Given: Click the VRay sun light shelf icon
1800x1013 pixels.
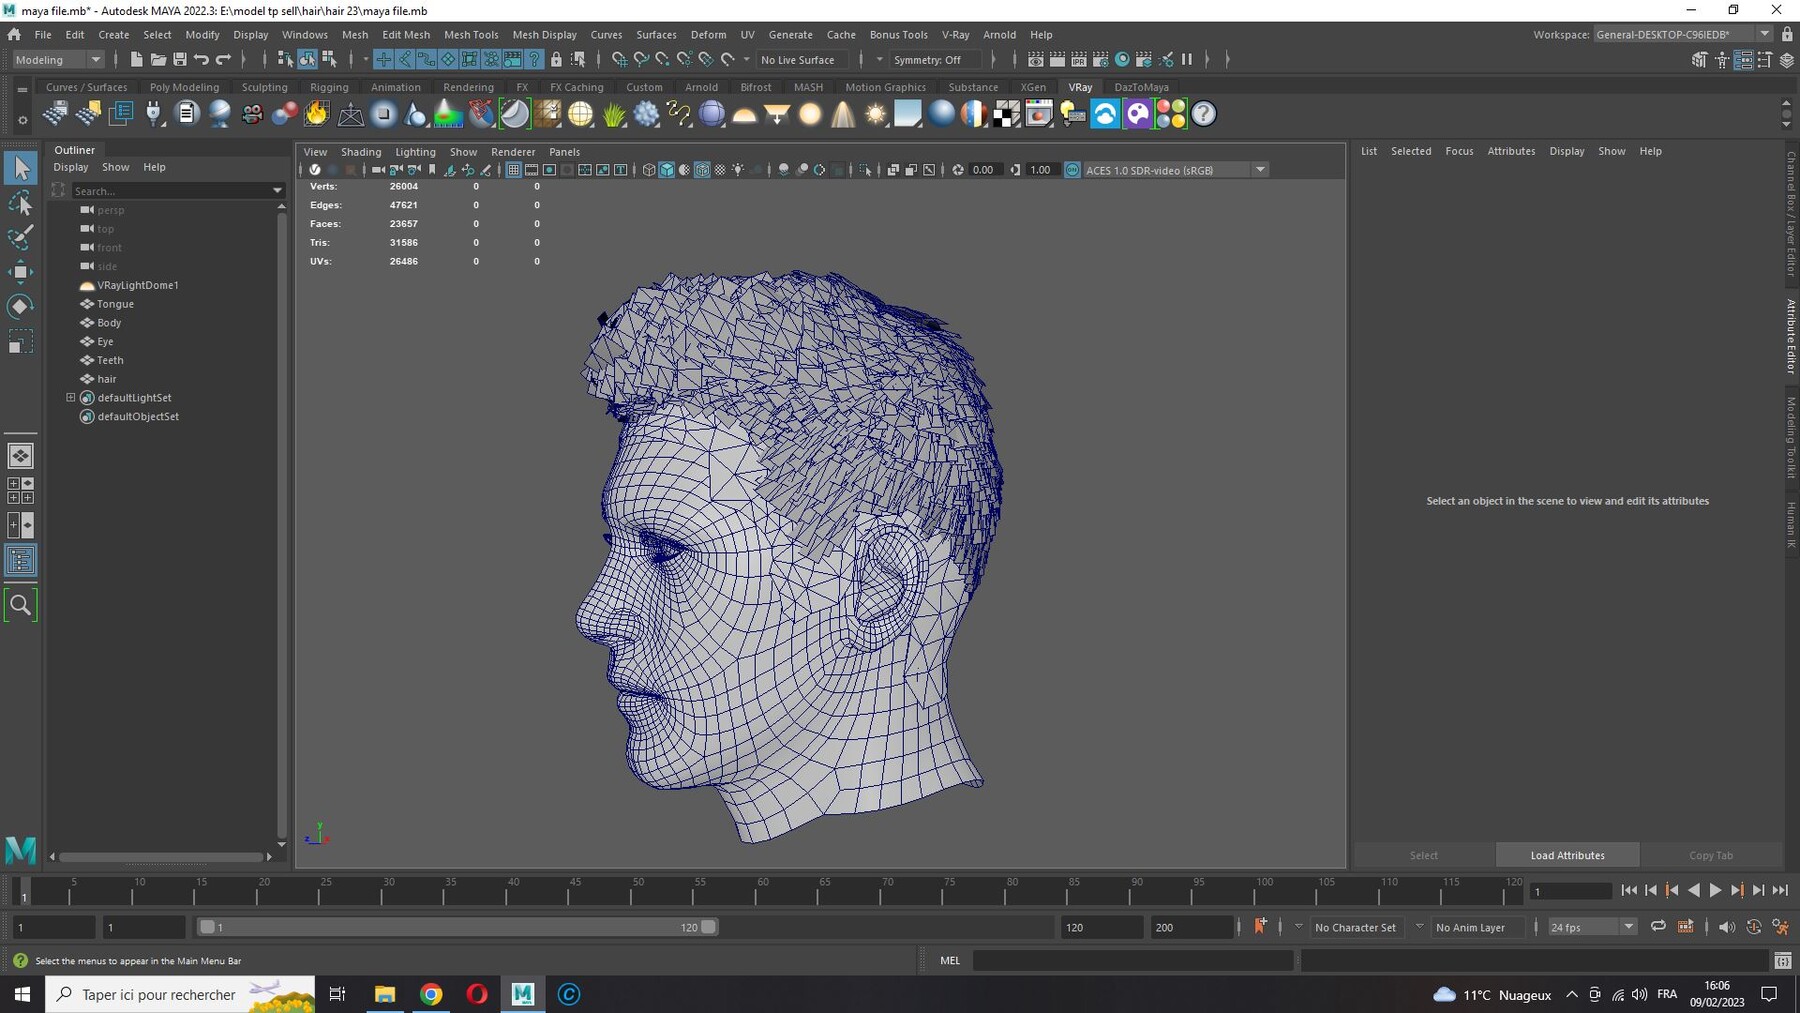Looking at the screenshot, I should tap(876, 114).
